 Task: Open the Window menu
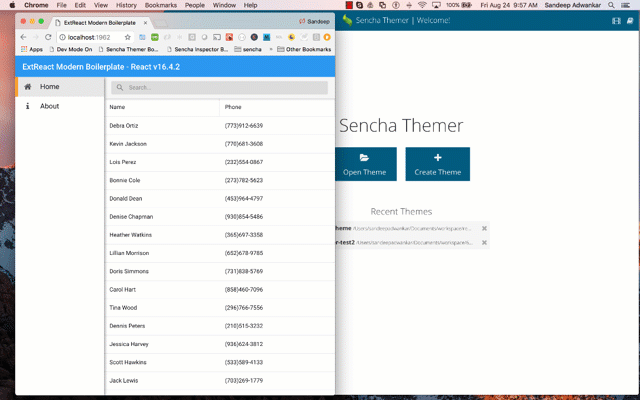pyautogui.click(x=224, y=5)
